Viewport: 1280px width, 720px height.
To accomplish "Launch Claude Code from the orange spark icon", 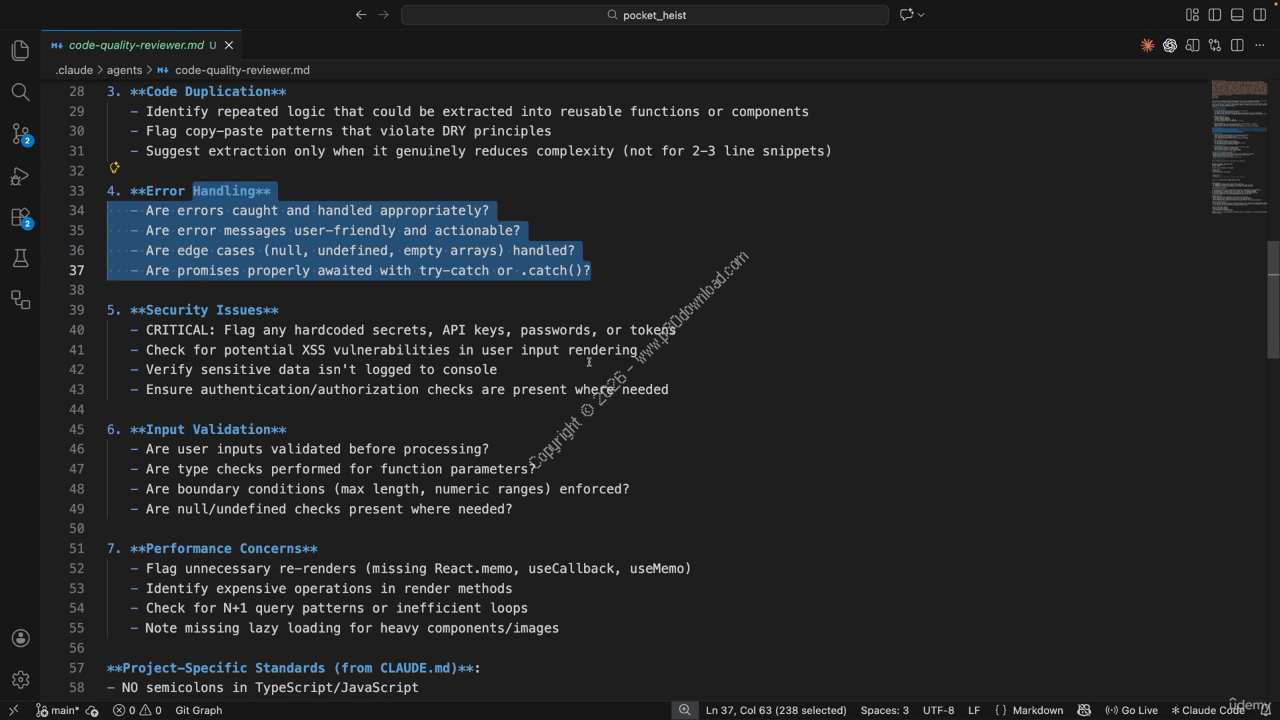I will [1147, 45].
